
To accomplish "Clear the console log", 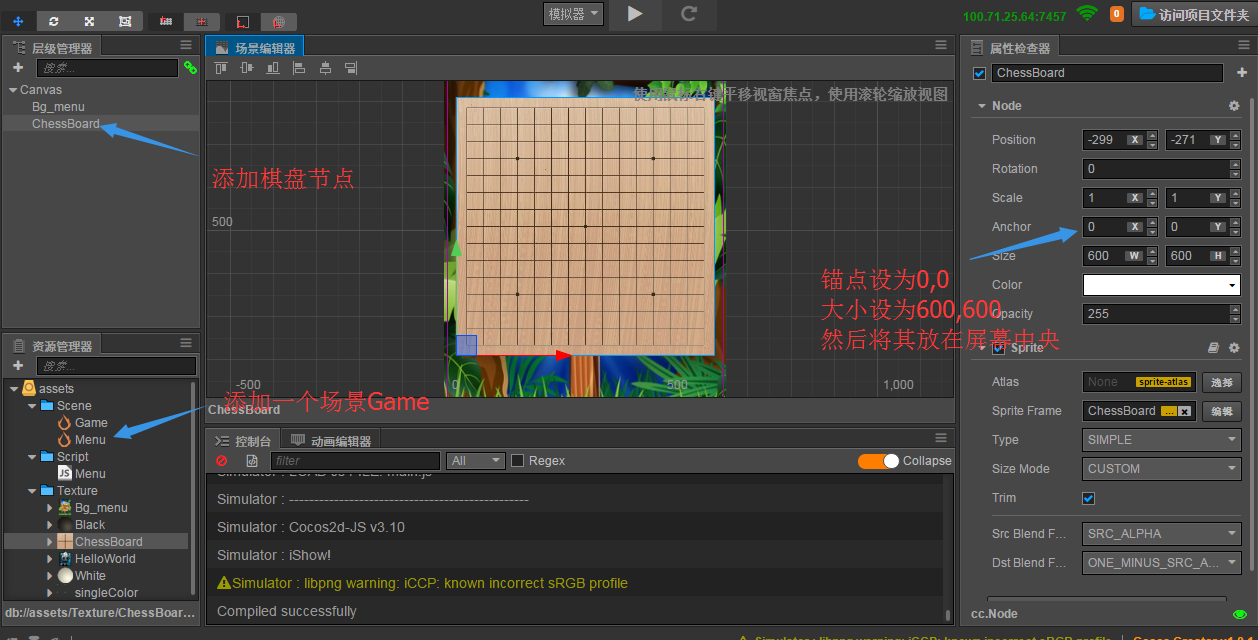I will pos(222,461).
